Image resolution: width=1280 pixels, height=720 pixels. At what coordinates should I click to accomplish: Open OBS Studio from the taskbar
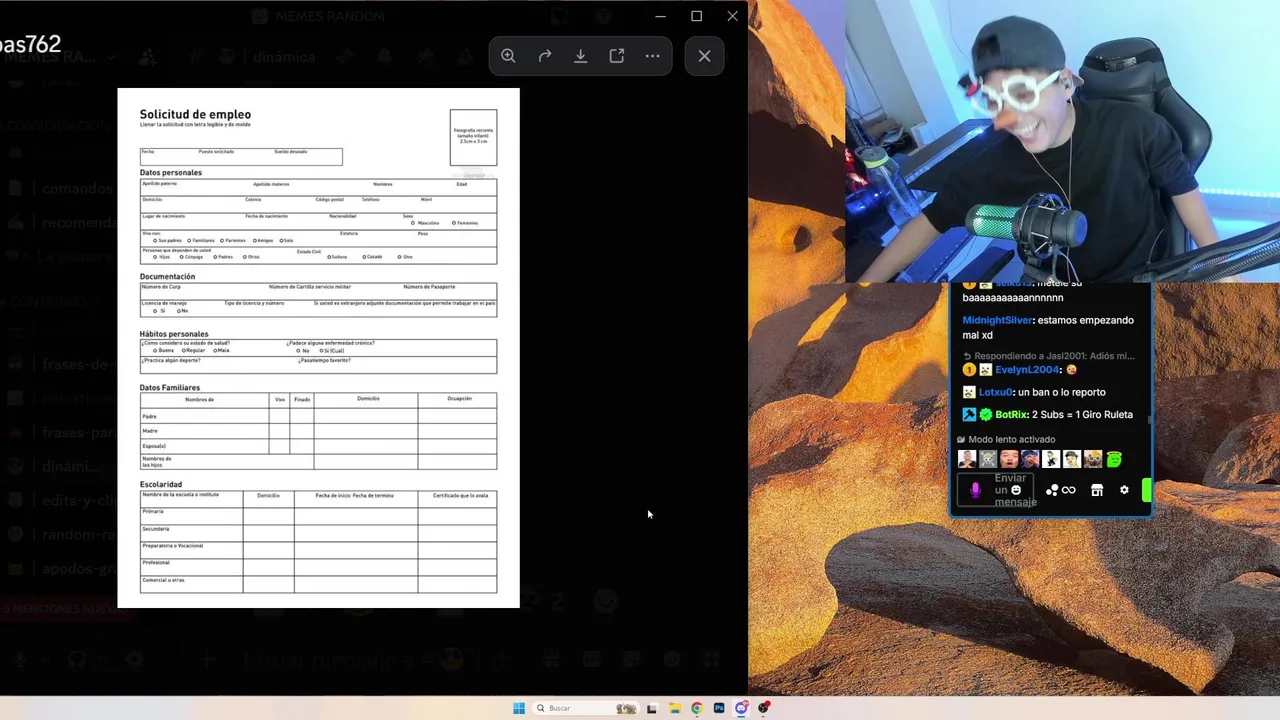coord(764,708)
